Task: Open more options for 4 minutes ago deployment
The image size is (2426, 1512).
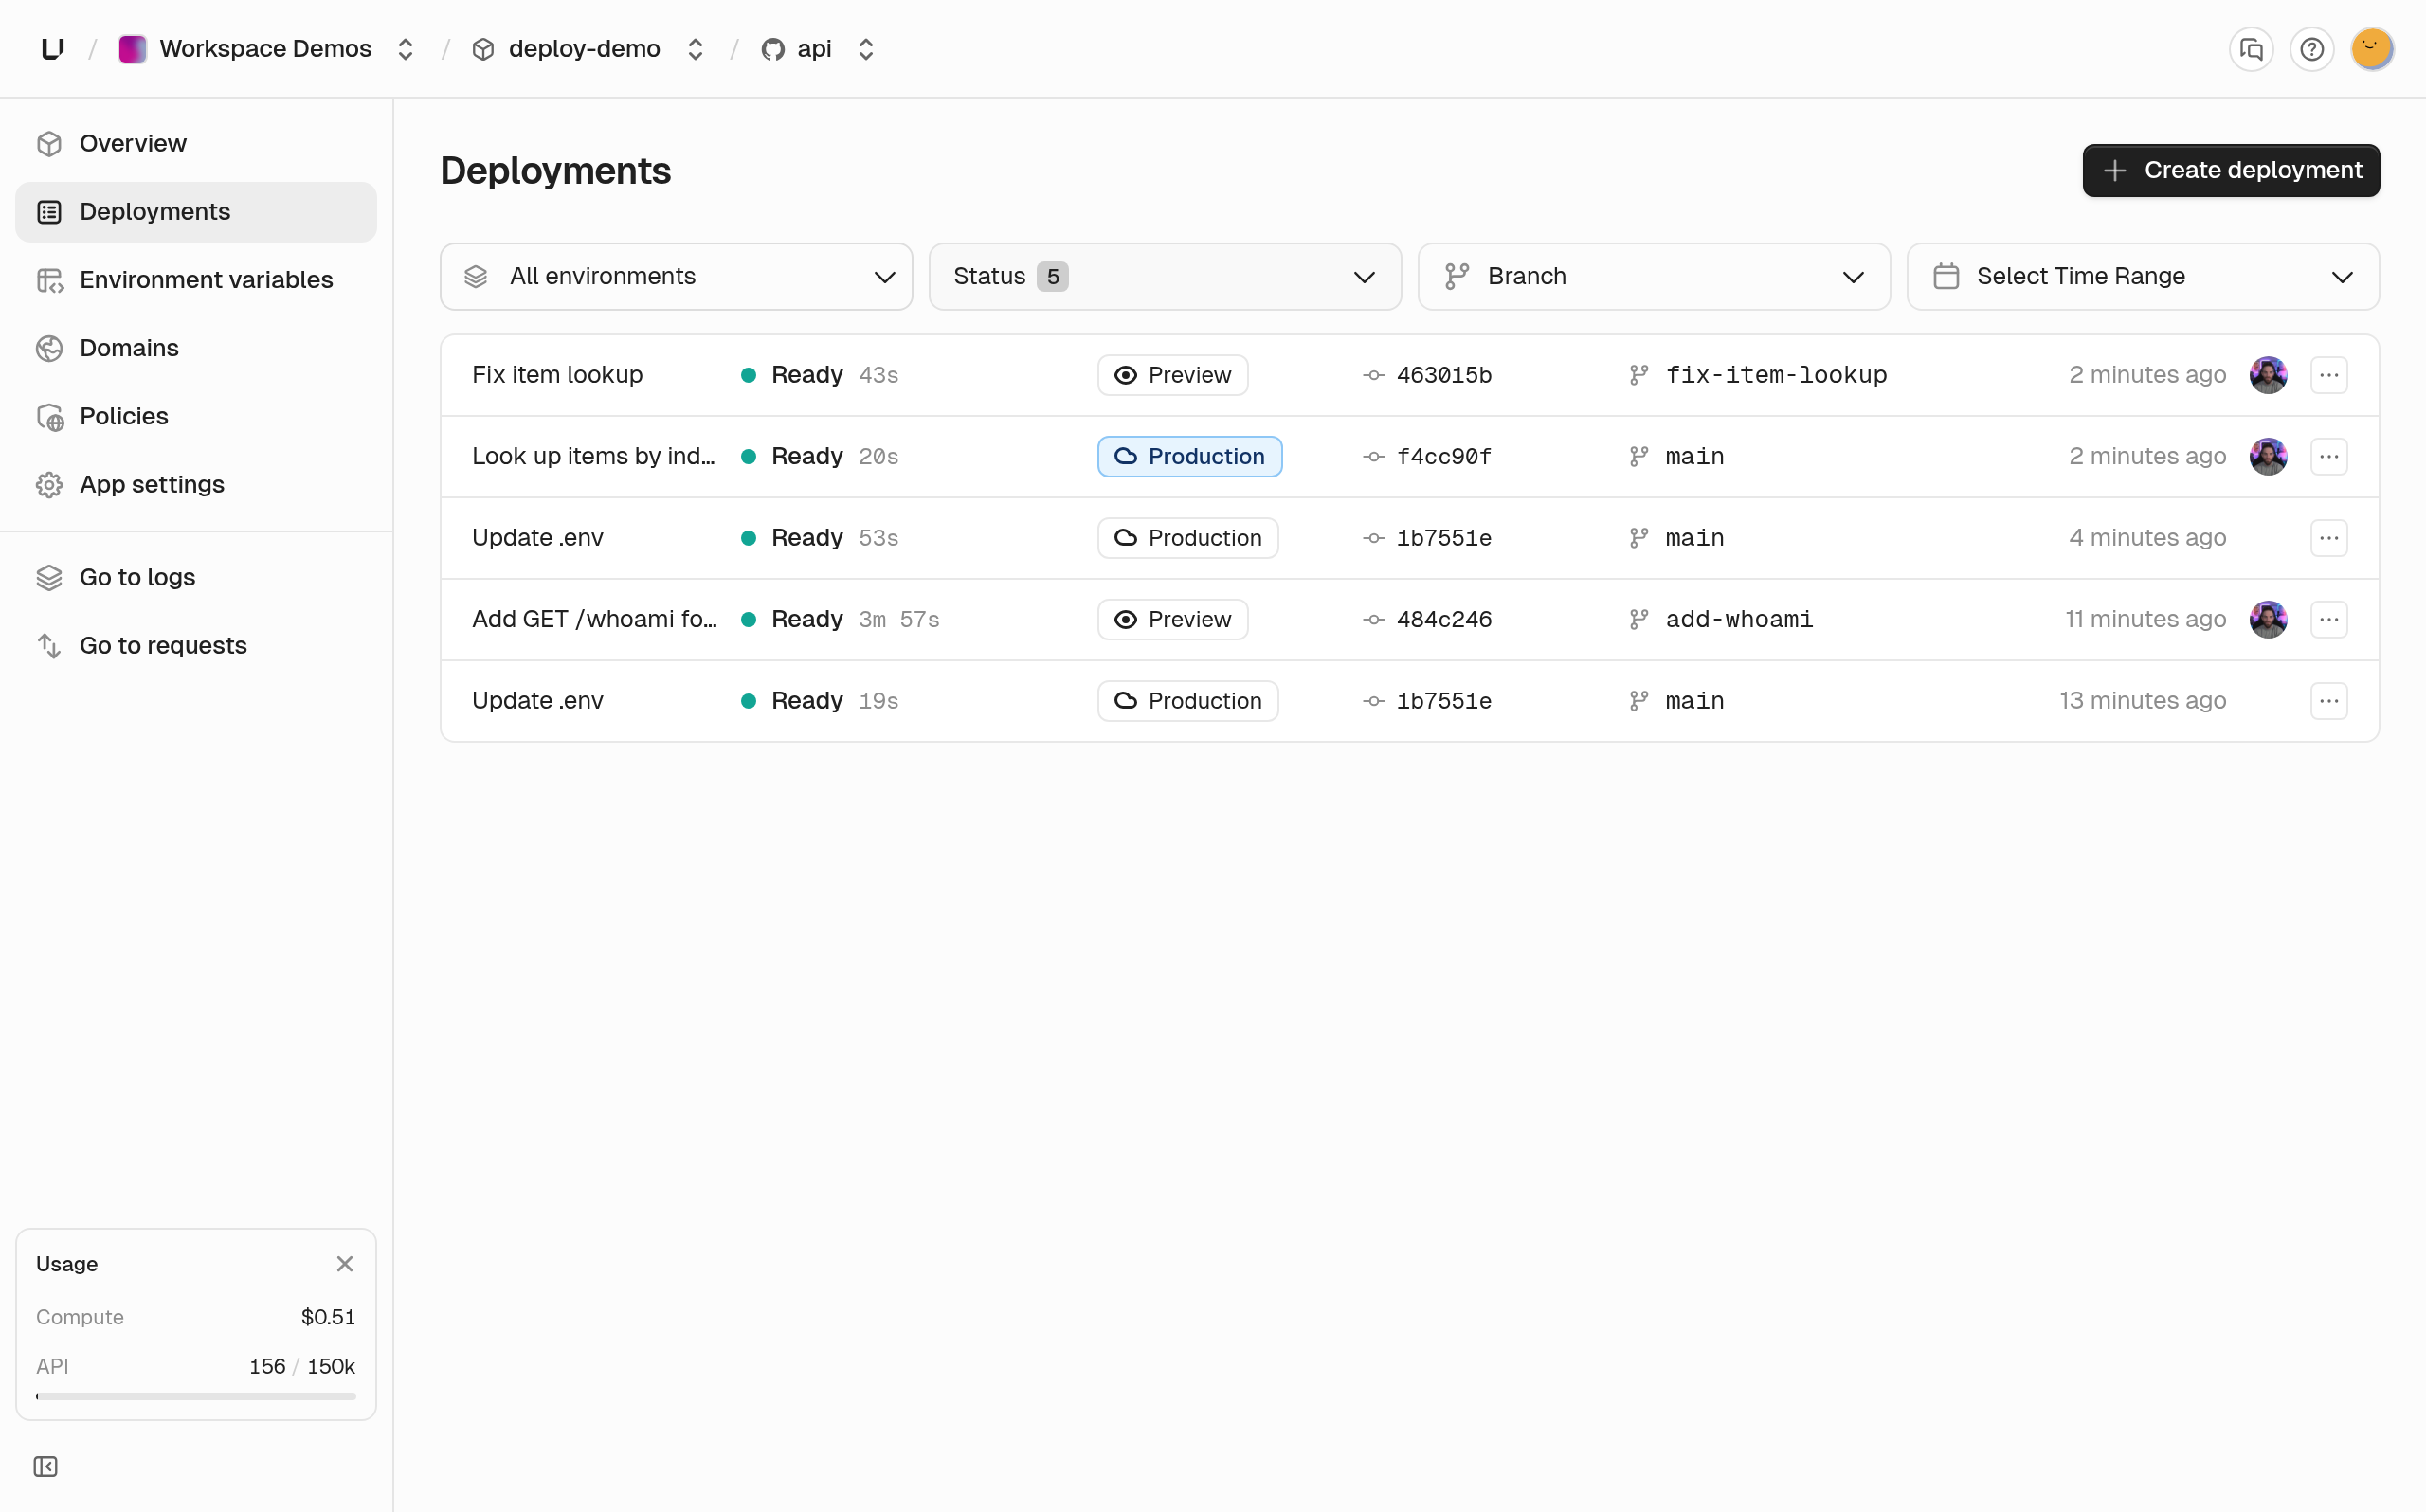Action: click(x=2329, y=538)
